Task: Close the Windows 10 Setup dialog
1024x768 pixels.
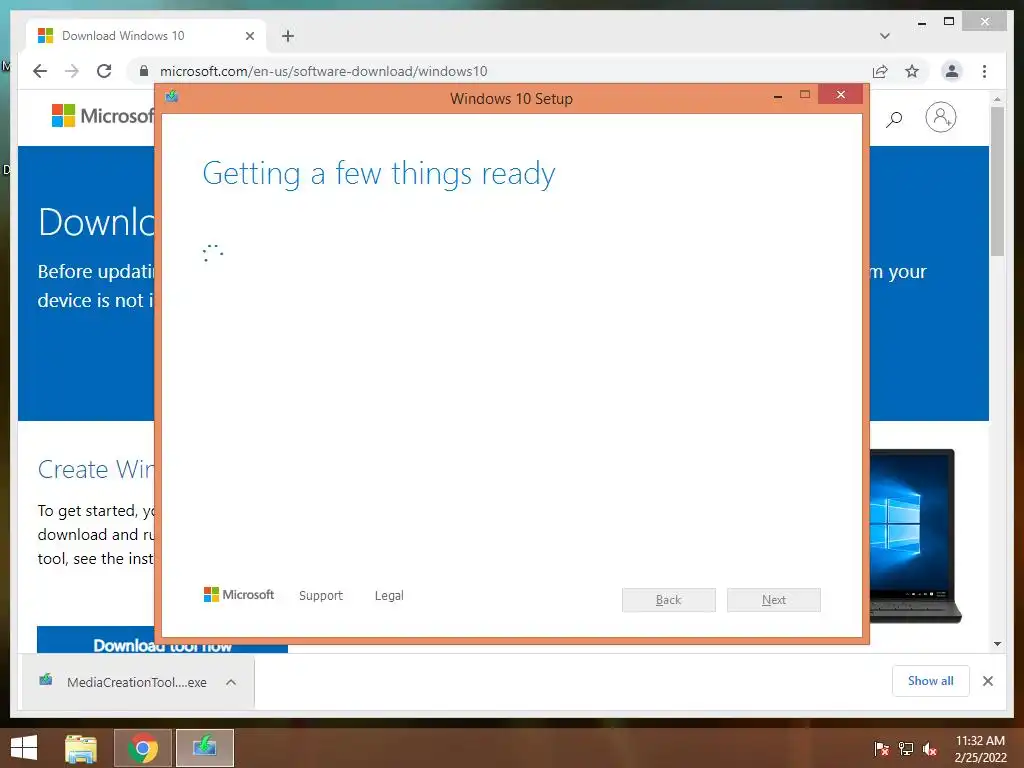Action: 840,95
